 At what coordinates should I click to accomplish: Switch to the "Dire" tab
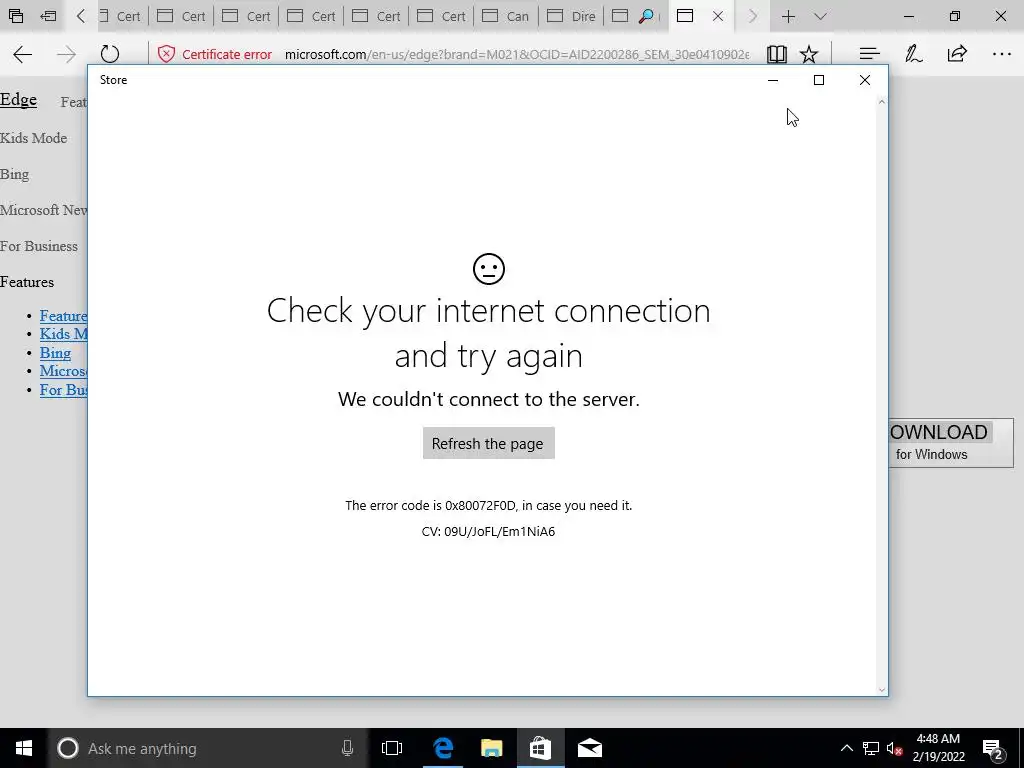(571, 16)
